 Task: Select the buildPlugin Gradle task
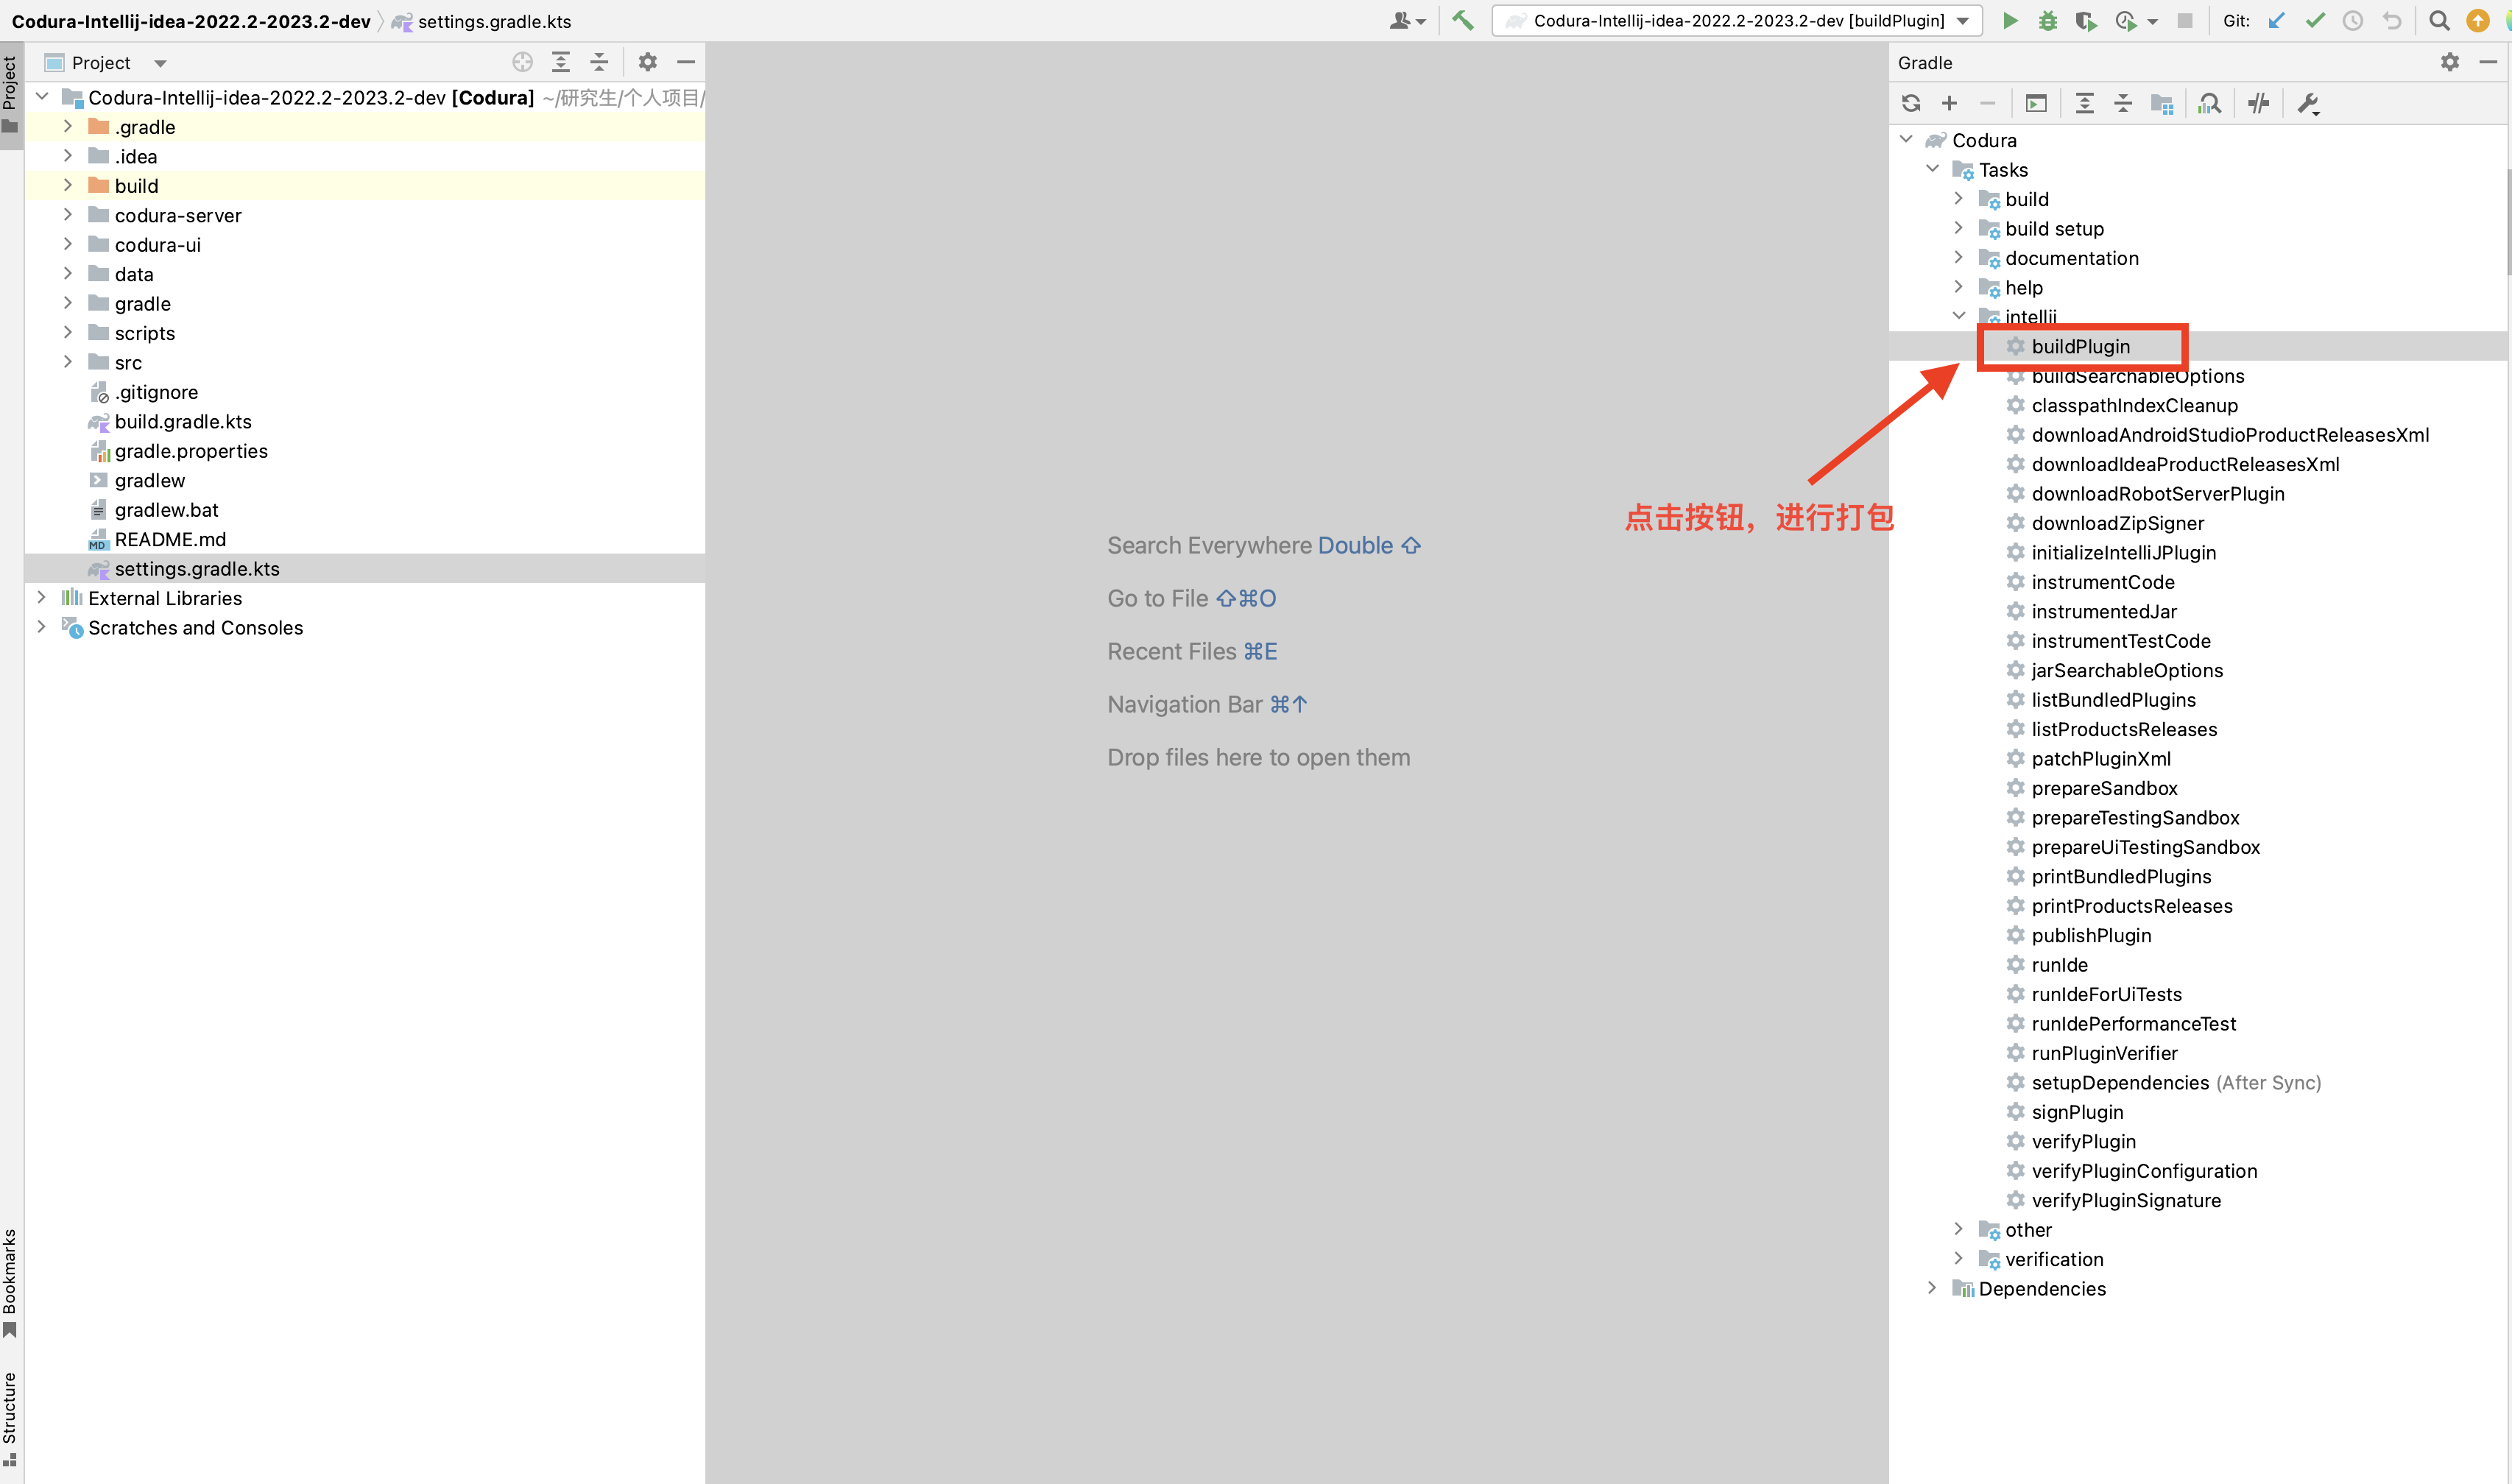(2080, 346)
